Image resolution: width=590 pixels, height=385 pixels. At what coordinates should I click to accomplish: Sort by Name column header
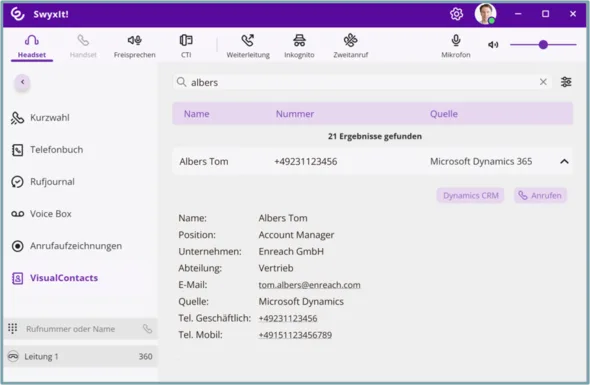click(196, 114)
